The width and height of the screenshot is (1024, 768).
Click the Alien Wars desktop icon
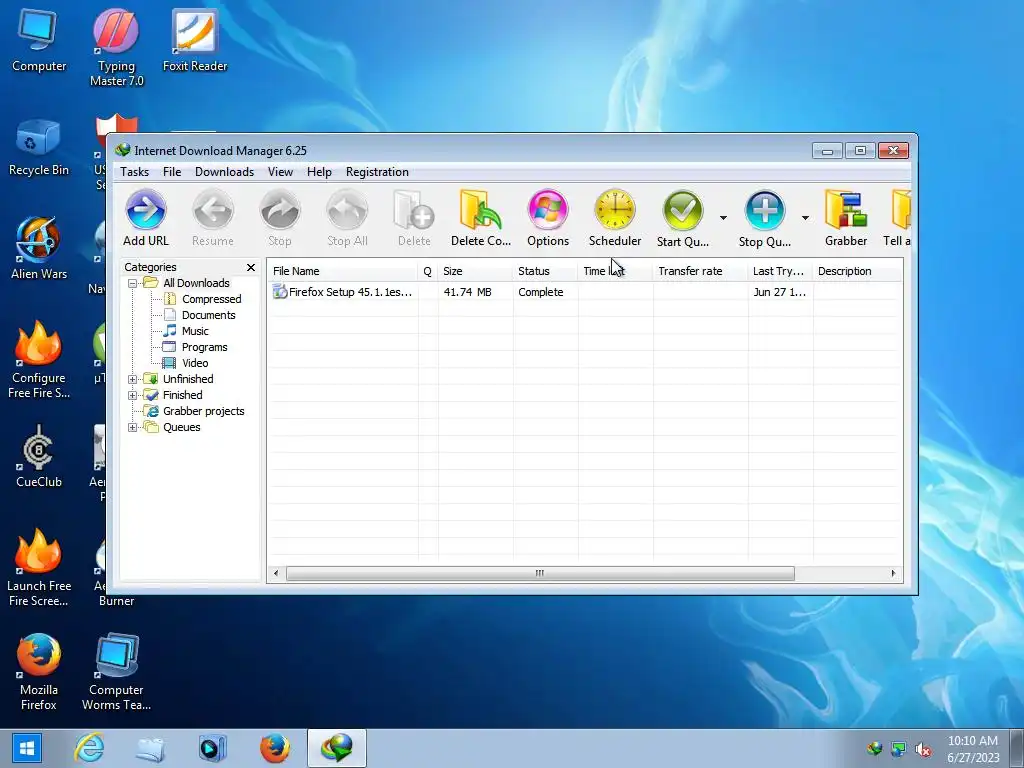39,248
